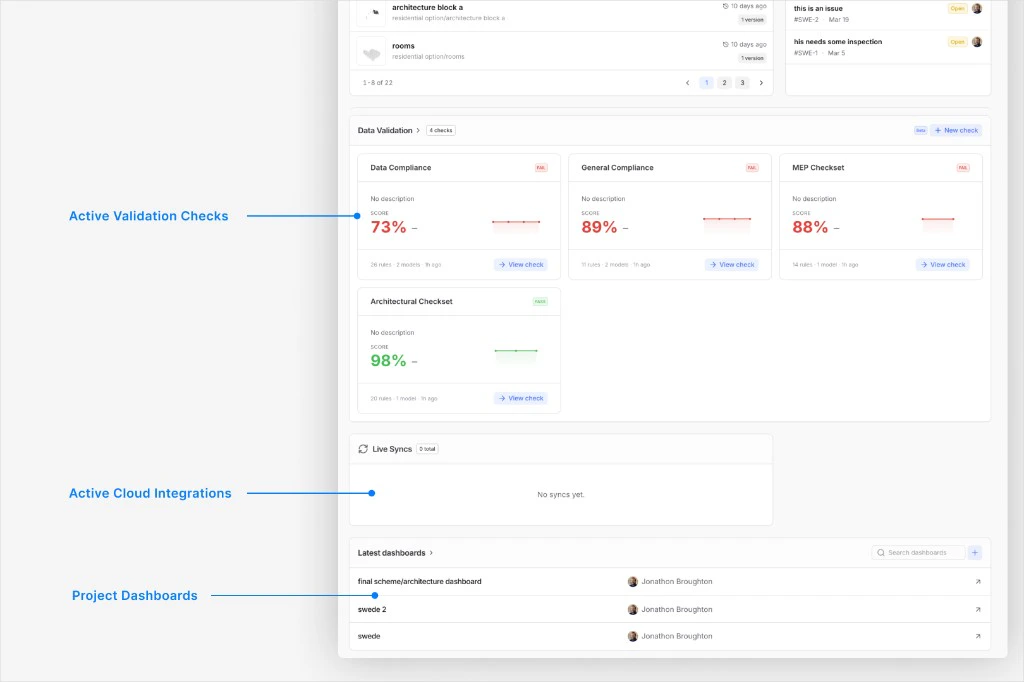Go to the next models page arrow
This screenshot has width=1024, height=682.
coord(761,83)
